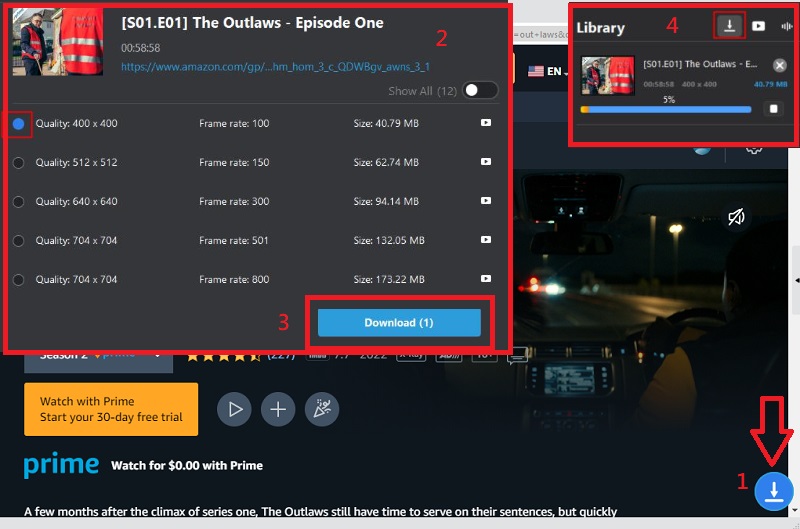Click Watch with Prime free trial button
800x529 pixels.
(x=111, y=409)
